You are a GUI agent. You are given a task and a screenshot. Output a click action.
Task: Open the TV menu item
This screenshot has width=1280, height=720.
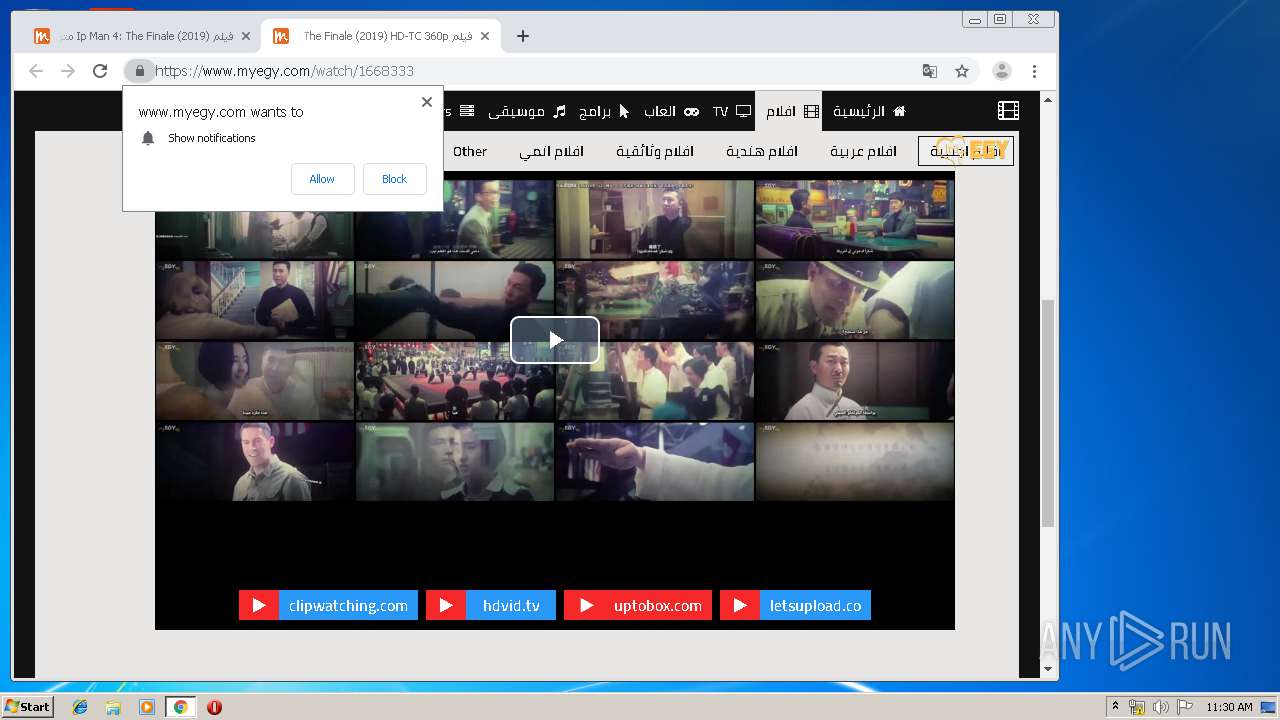coord(732,111)
